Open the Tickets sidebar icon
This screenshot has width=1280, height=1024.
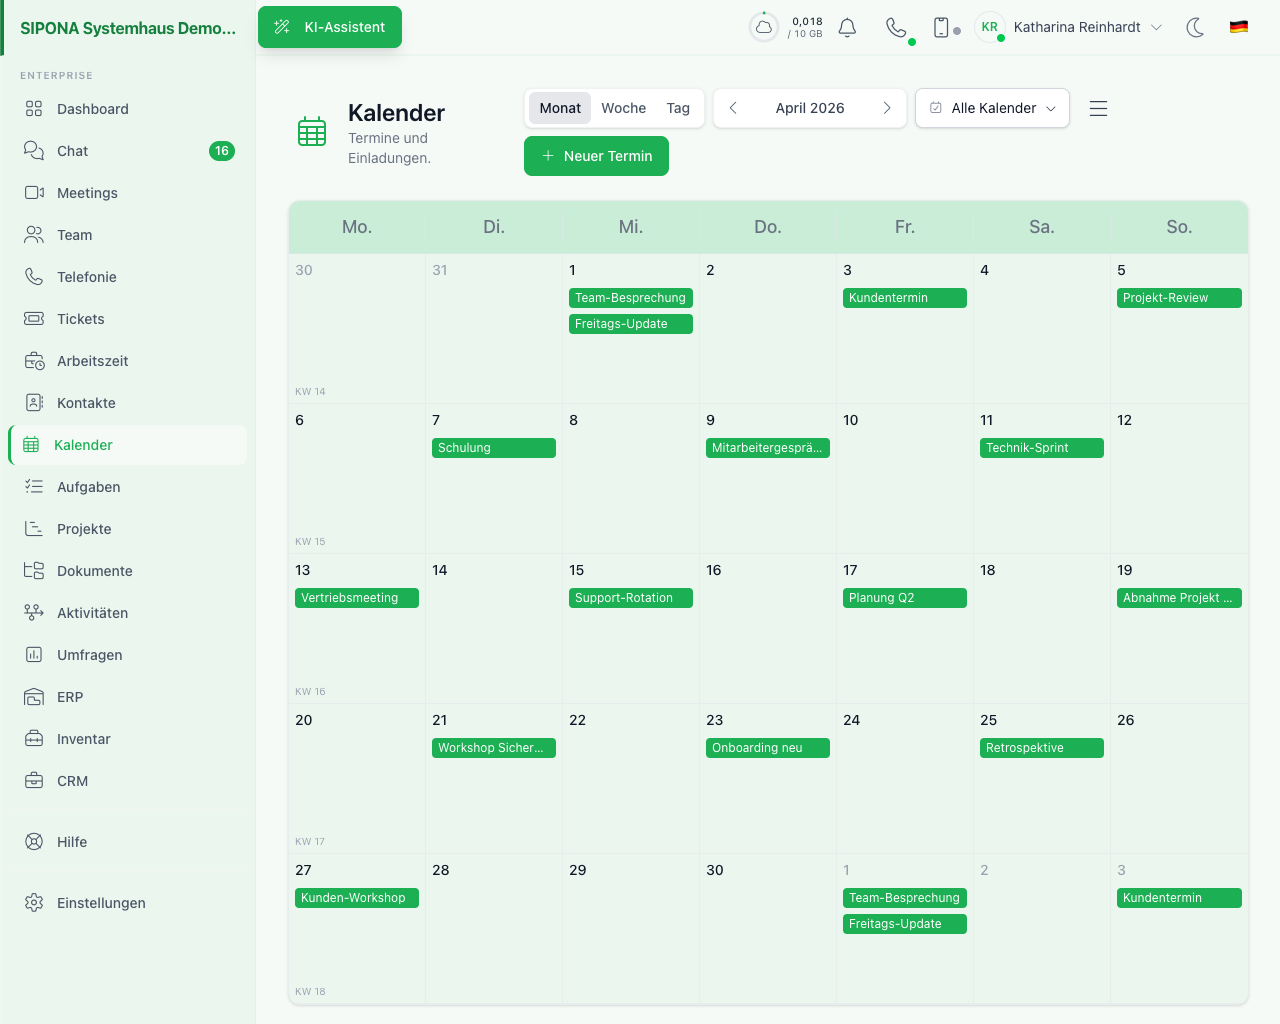(34, 319)
